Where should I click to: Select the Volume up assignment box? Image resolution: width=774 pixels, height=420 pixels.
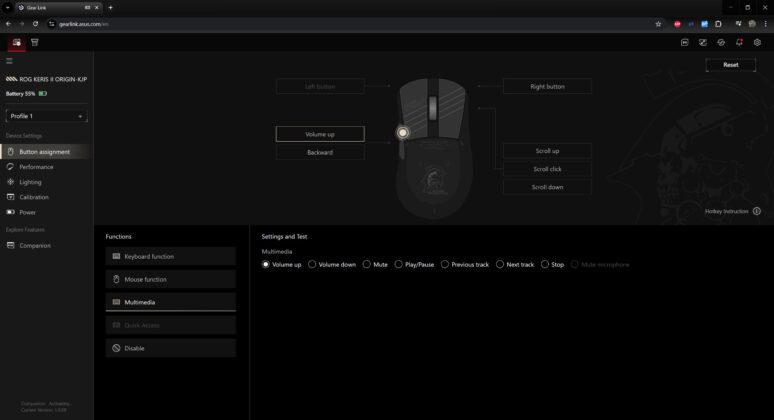coord(320,134)
